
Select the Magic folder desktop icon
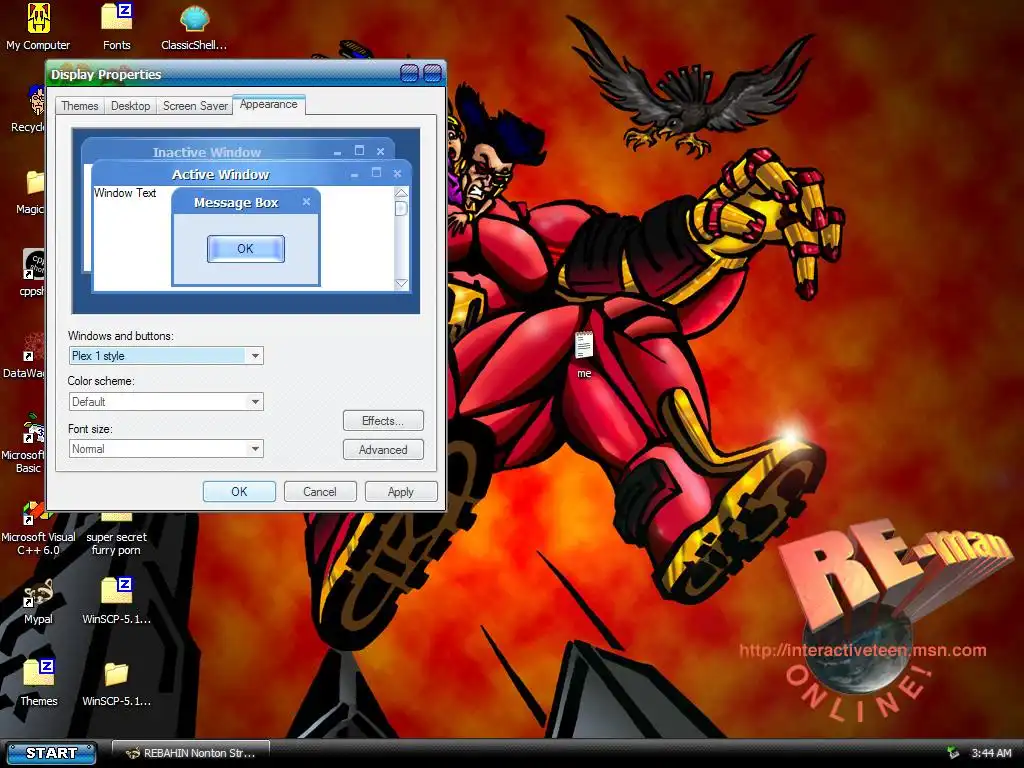[35, 183]
